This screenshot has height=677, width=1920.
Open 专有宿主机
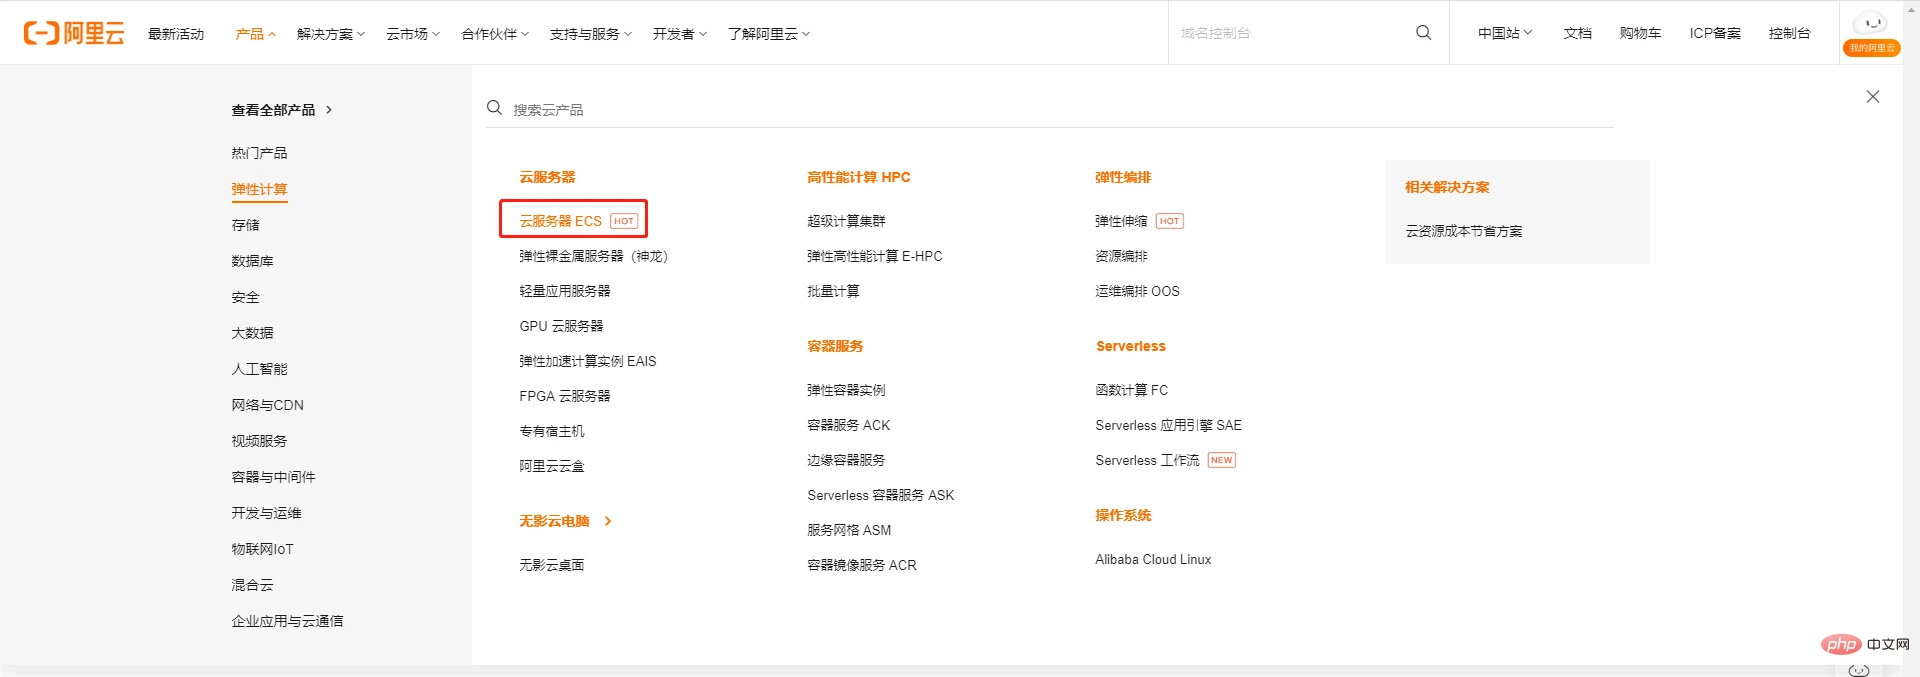click(552, 431)
